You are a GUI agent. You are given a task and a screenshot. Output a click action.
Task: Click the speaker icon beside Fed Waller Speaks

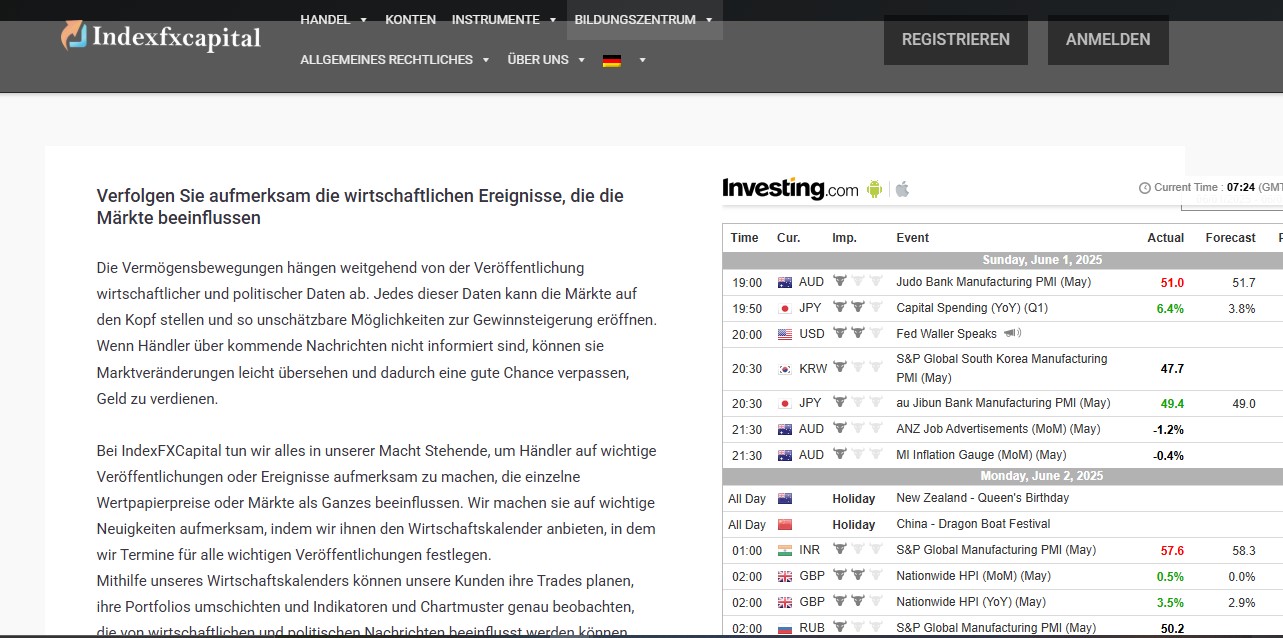[1012, 334]
